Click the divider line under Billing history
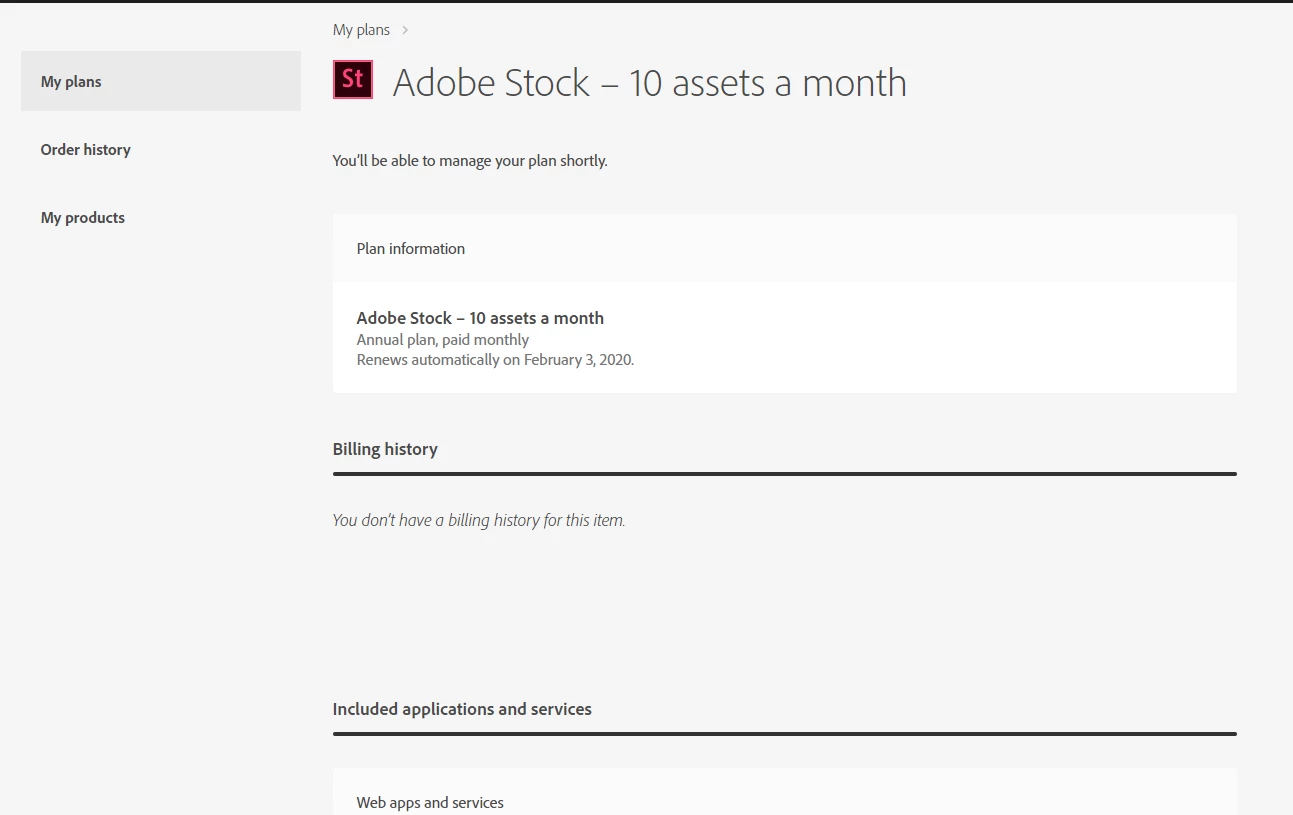Screen dimensions: 1293x815 click(784, 474)
